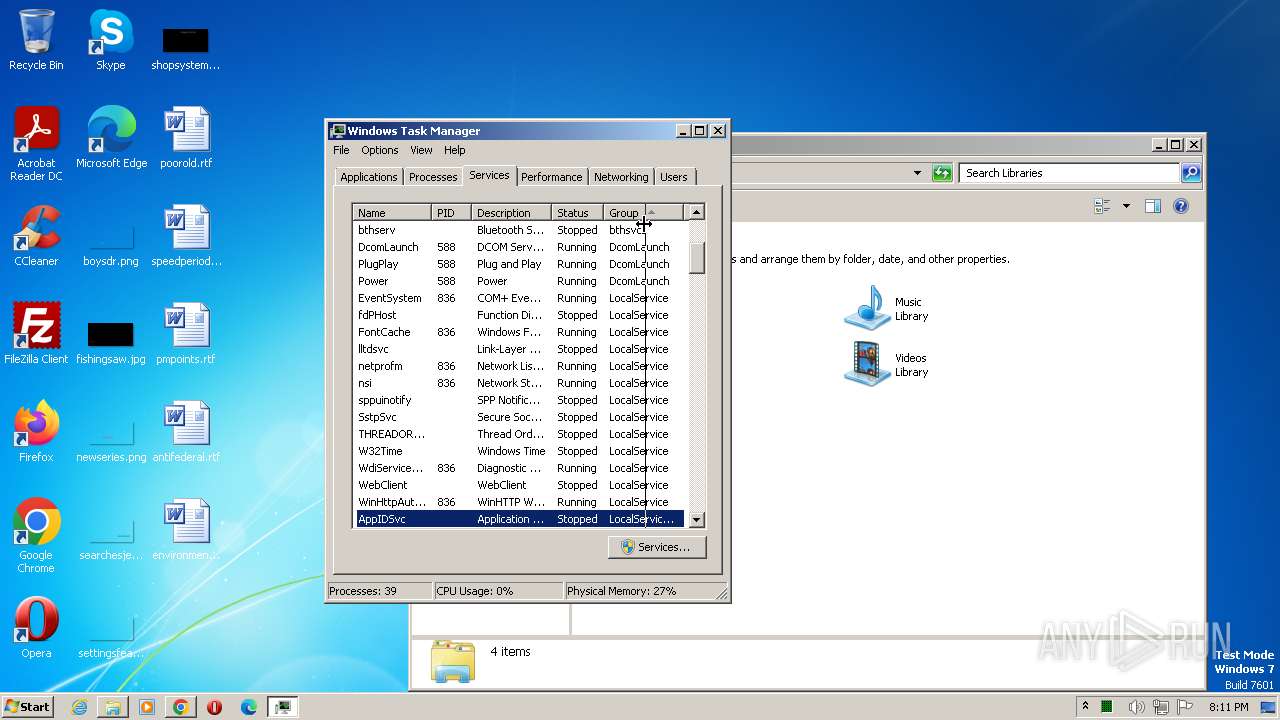Open Help menu in Task Manager
The width and height of the screenshot is (1280, 720).
[x=455, y=150]
